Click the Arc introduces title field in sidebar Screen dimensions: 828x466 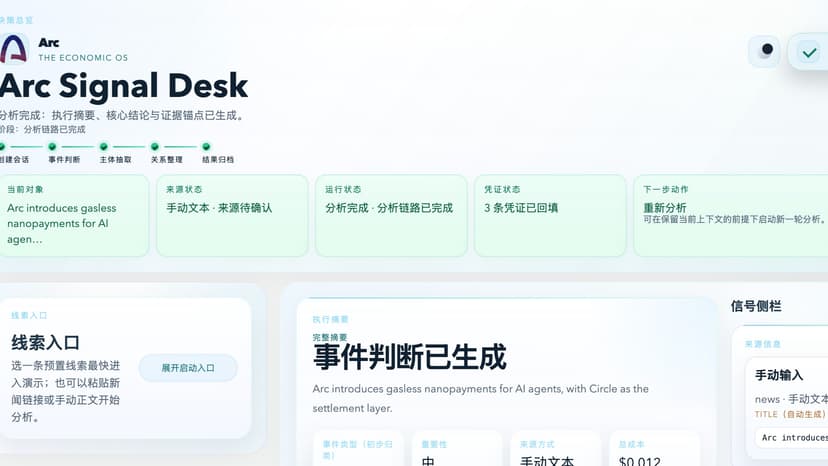click(792, 437)
